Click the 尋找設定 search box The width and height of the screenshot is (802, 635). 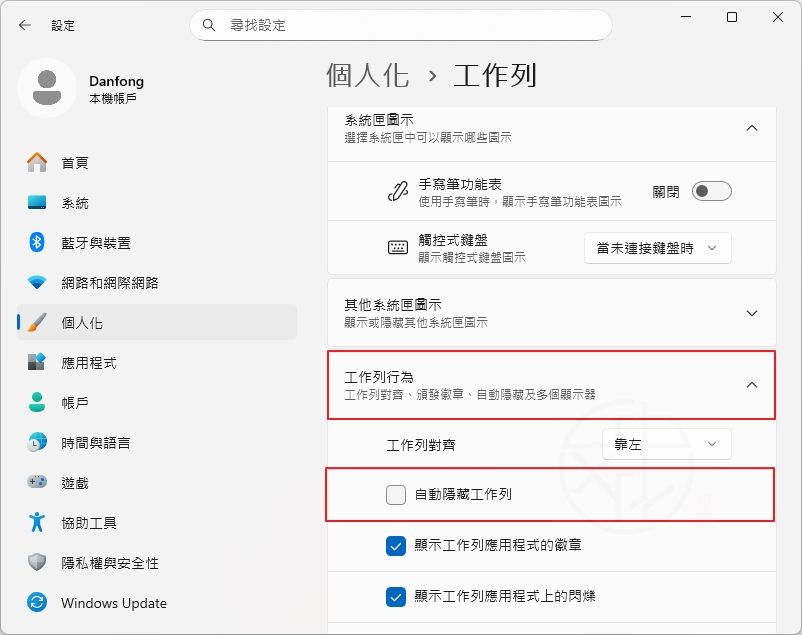point(400,25)
